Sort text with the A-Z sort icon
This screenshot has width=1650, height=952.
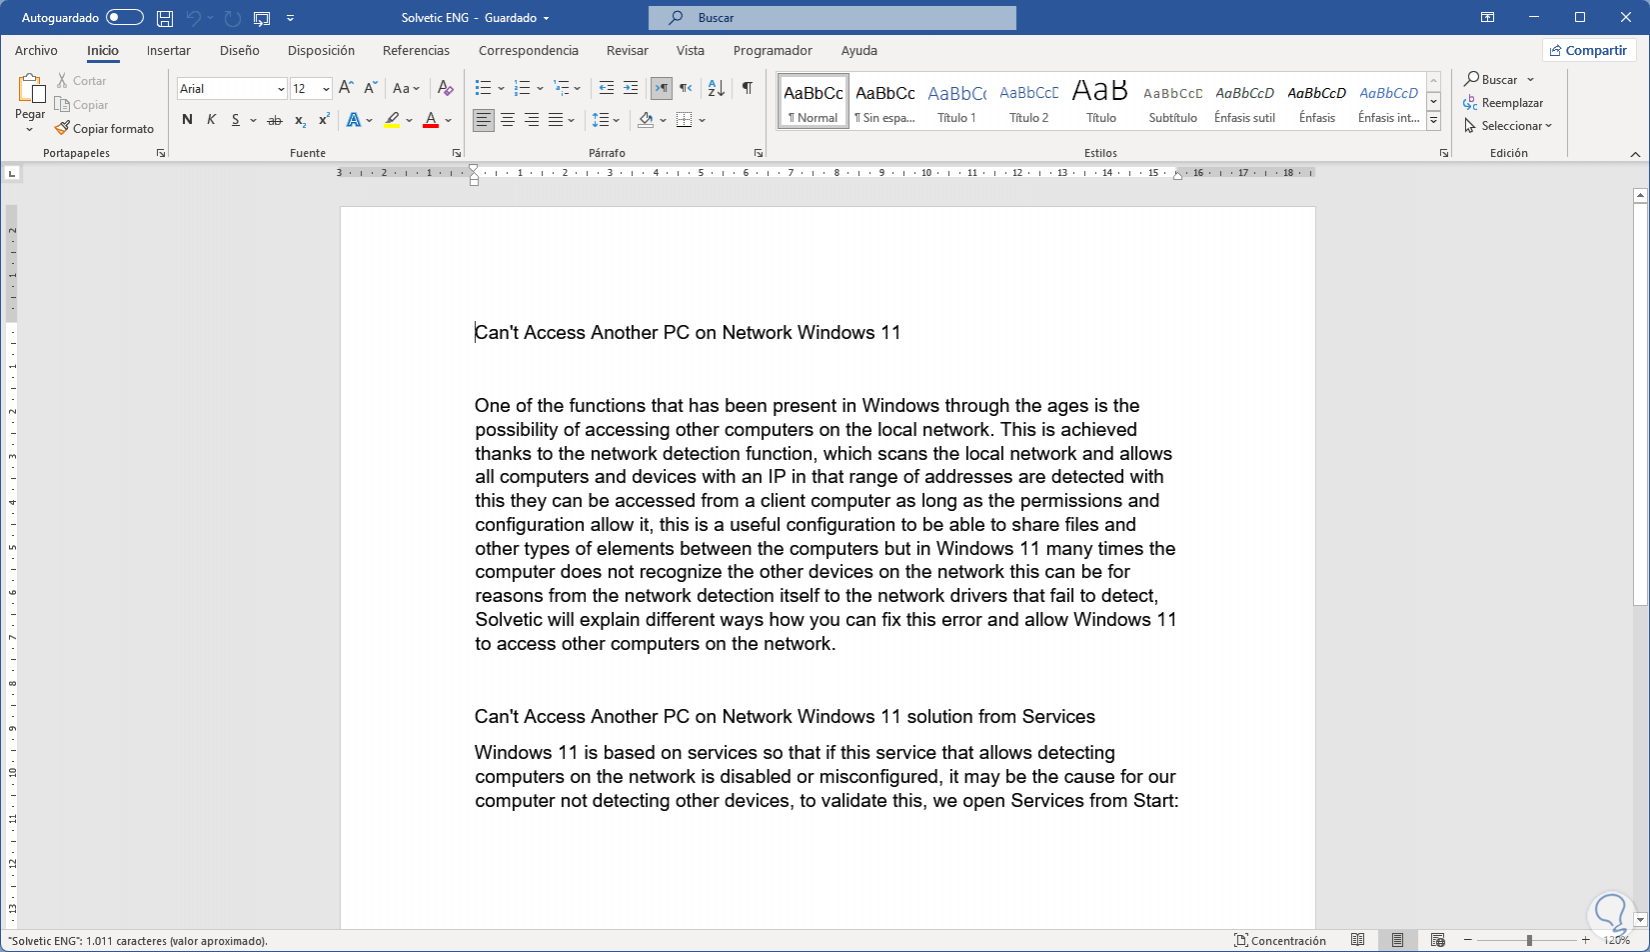point(716,88)
